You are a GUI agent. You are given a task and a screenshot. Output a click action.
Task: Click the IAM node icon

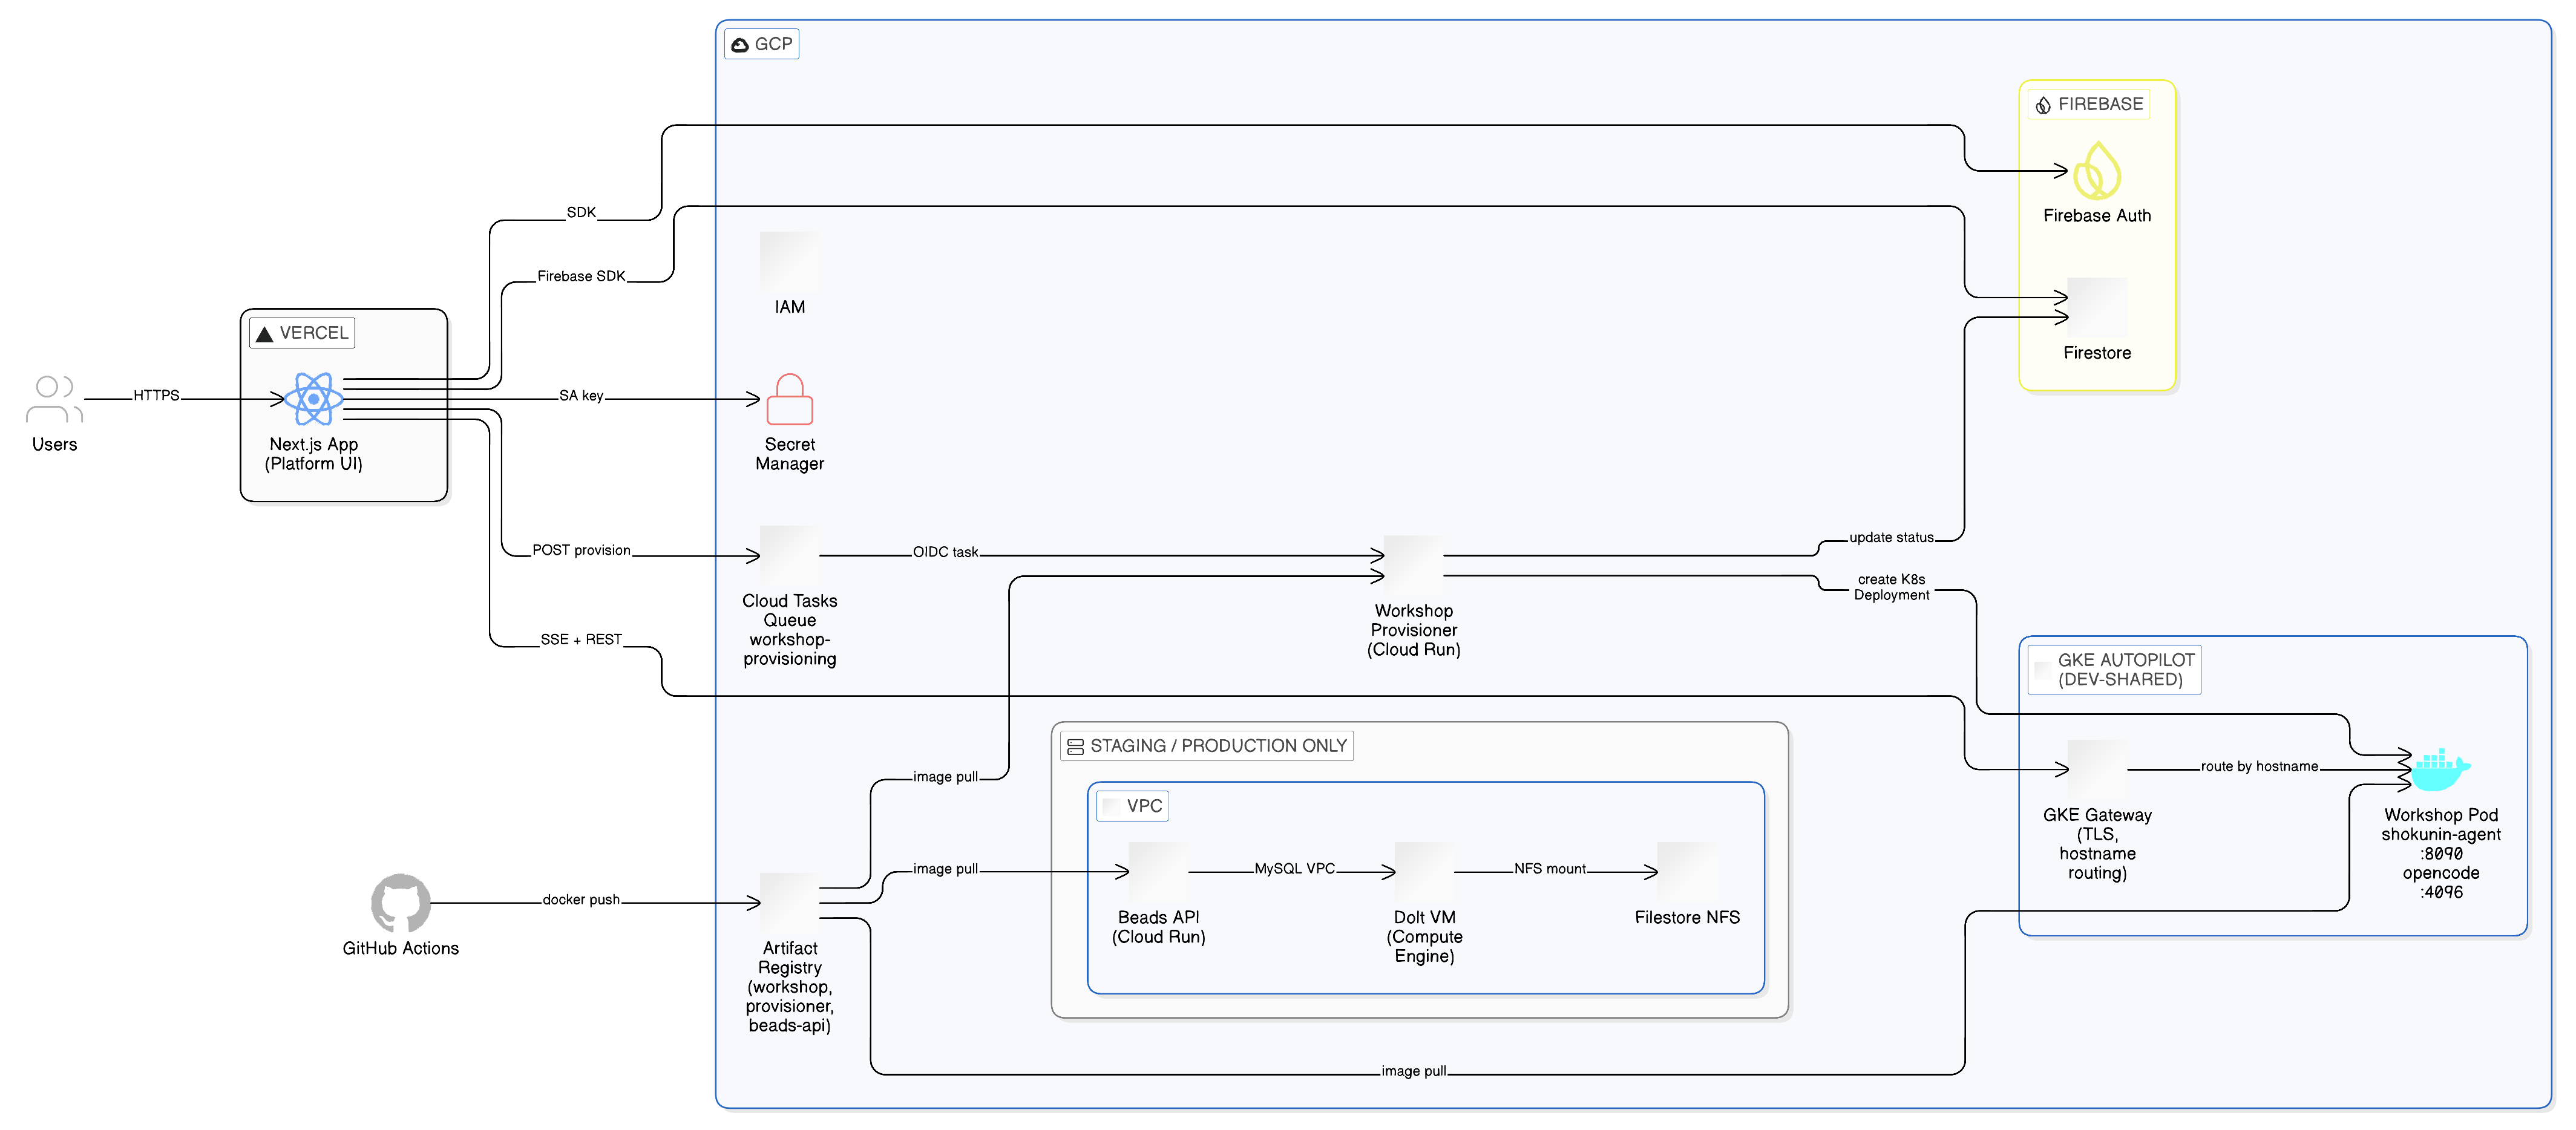[789, 261]
